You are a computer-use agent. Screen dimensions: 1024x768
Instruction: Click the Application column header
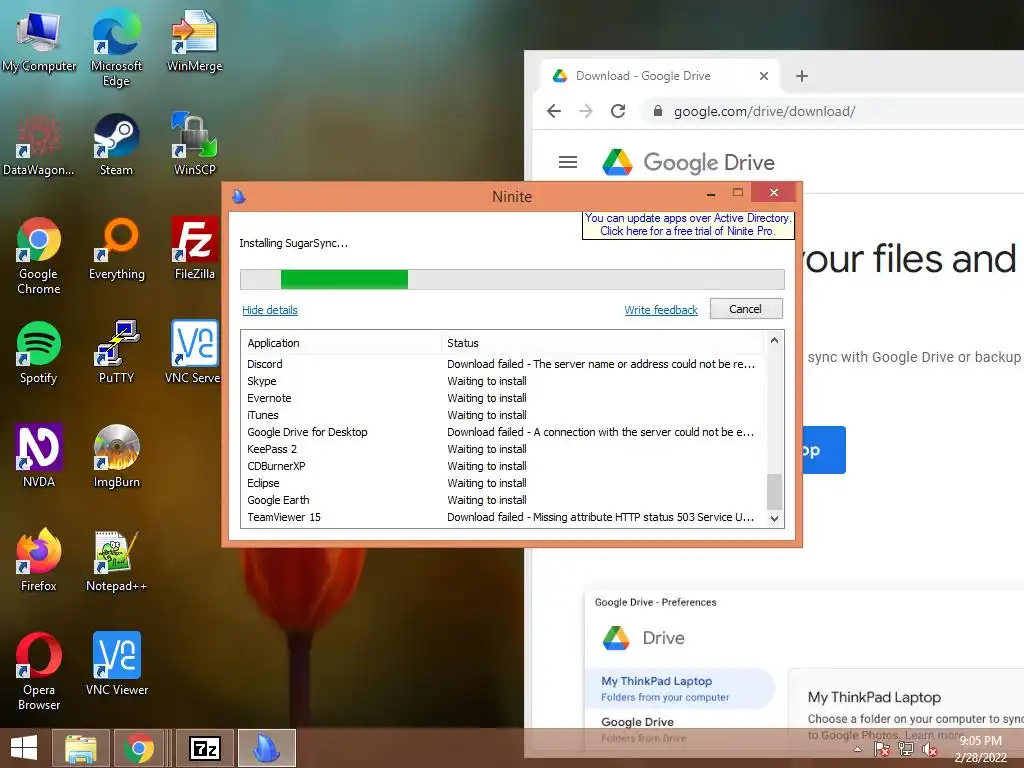coord(341,343)
